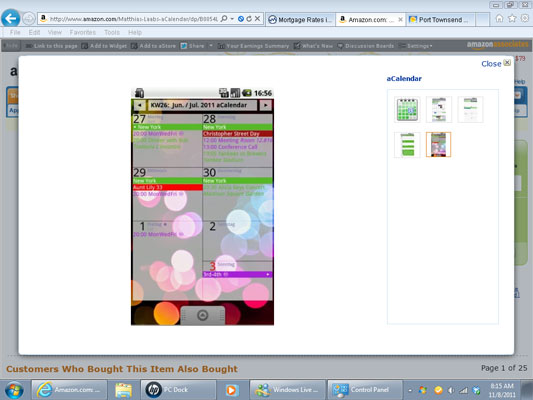Select the highlighted week view thumbnail
Screen dimensions: 533x400
click(x=439, y=144)
